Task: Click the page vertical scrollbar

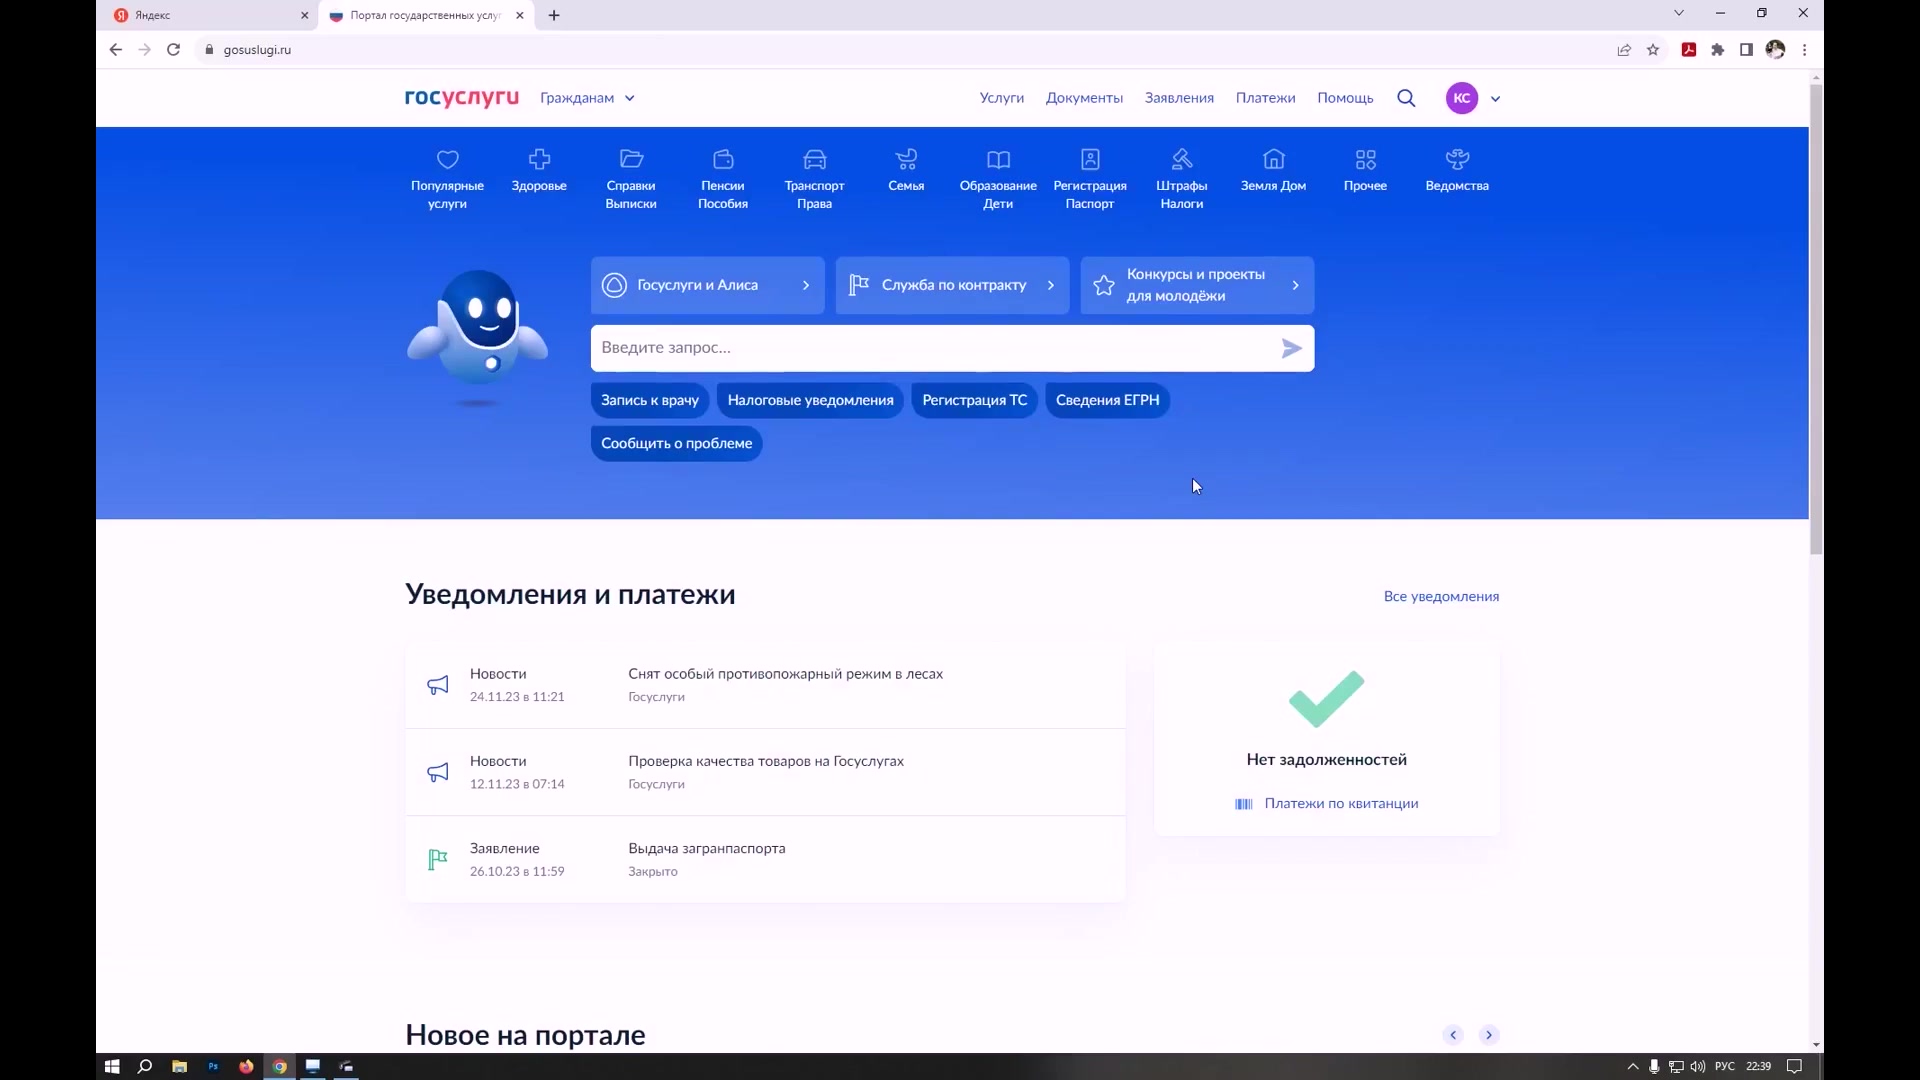Action: (x=1816, y=320)
